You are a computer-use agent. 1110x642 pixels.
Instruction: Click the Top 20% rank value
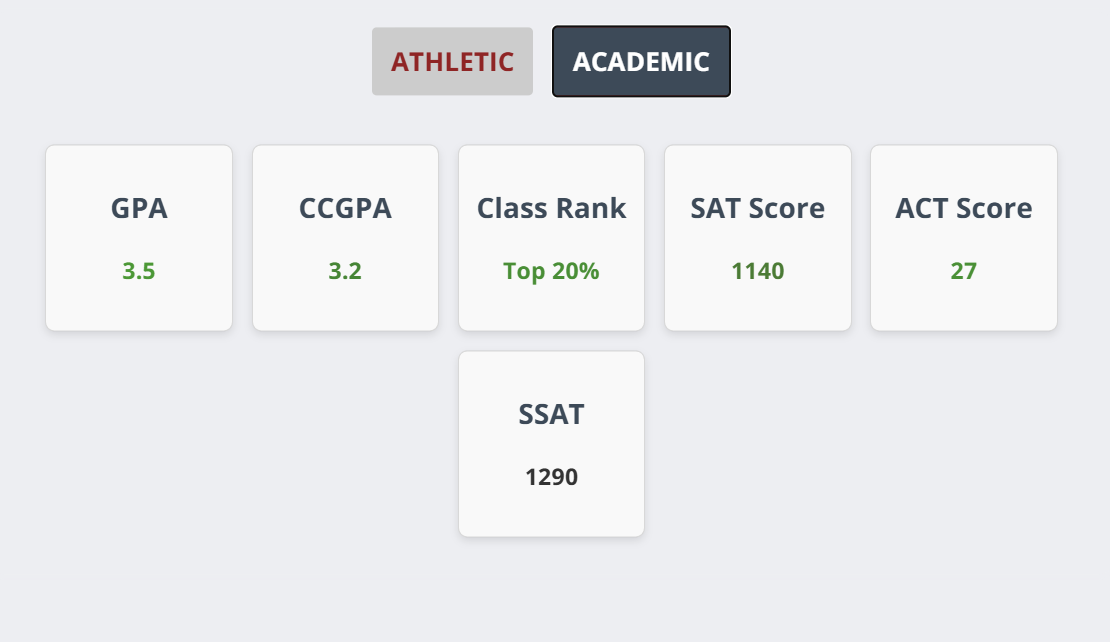551,271
